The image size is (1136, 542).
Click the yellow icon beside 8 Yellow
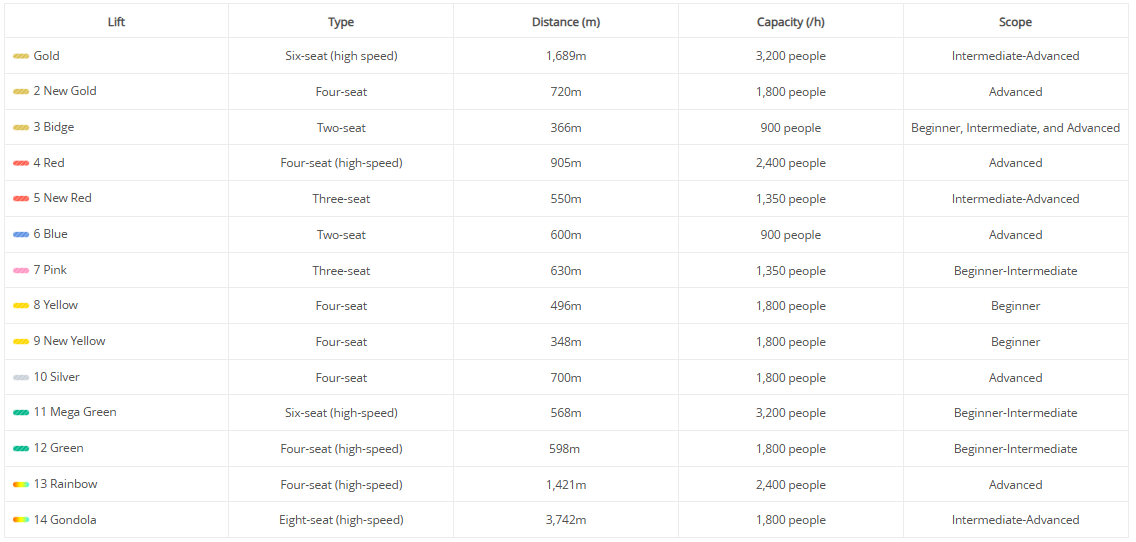[21, 306]
